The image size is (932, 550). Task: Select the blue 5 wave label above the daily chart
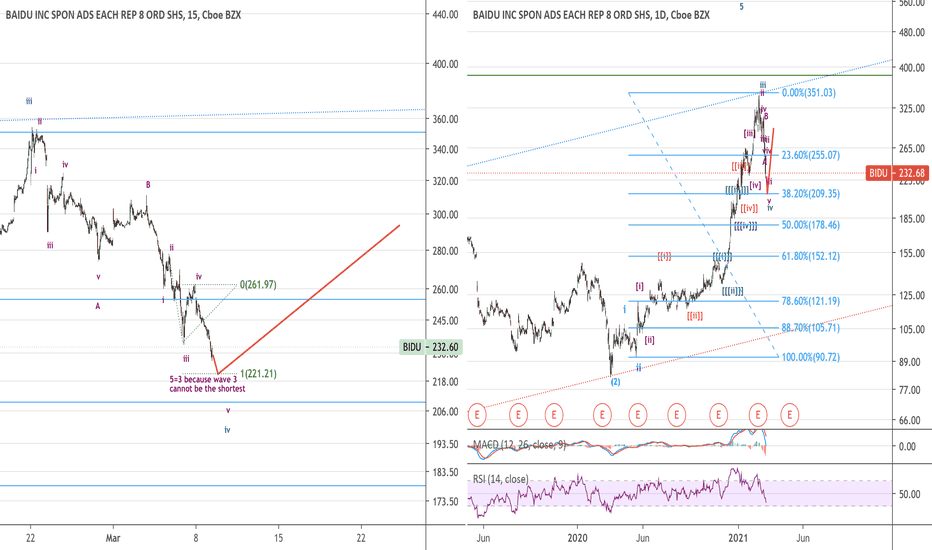(741, 7)
